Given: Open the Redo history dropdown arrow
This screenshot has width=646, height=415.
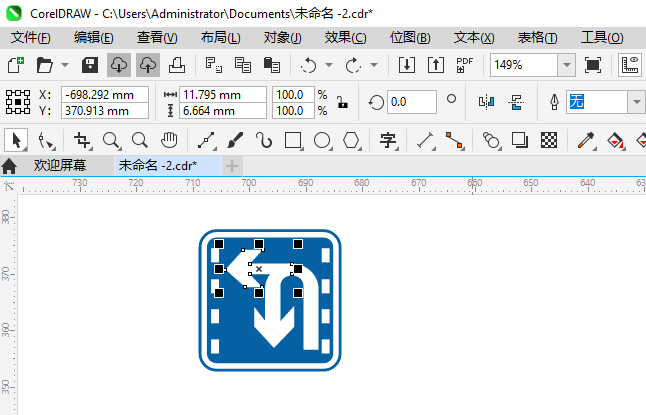Looking at the screenshot, I should [x=374, y=65].
